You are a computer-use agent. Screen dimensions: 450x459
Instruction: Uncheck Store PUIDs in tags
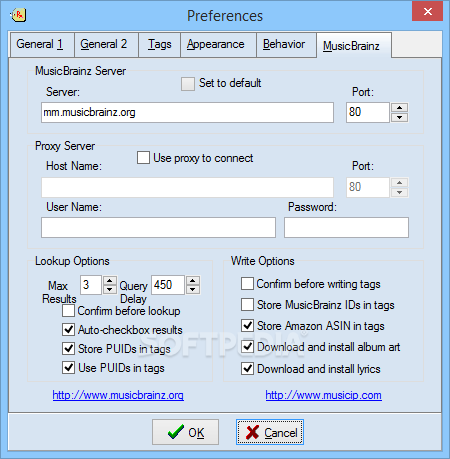[68, 349]
